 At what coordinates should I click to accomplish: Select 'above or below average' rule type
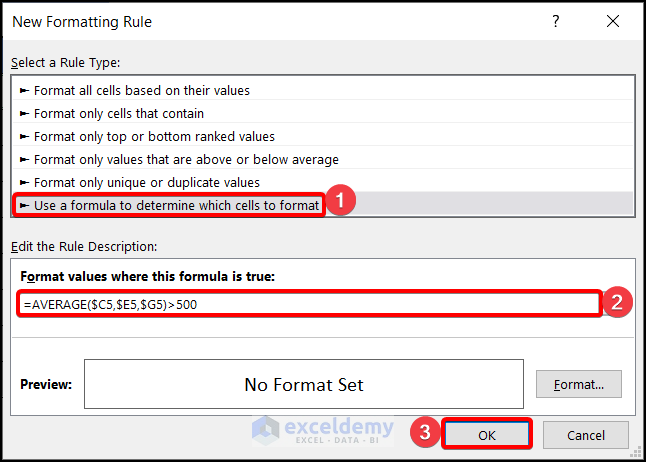coord(186,159)
